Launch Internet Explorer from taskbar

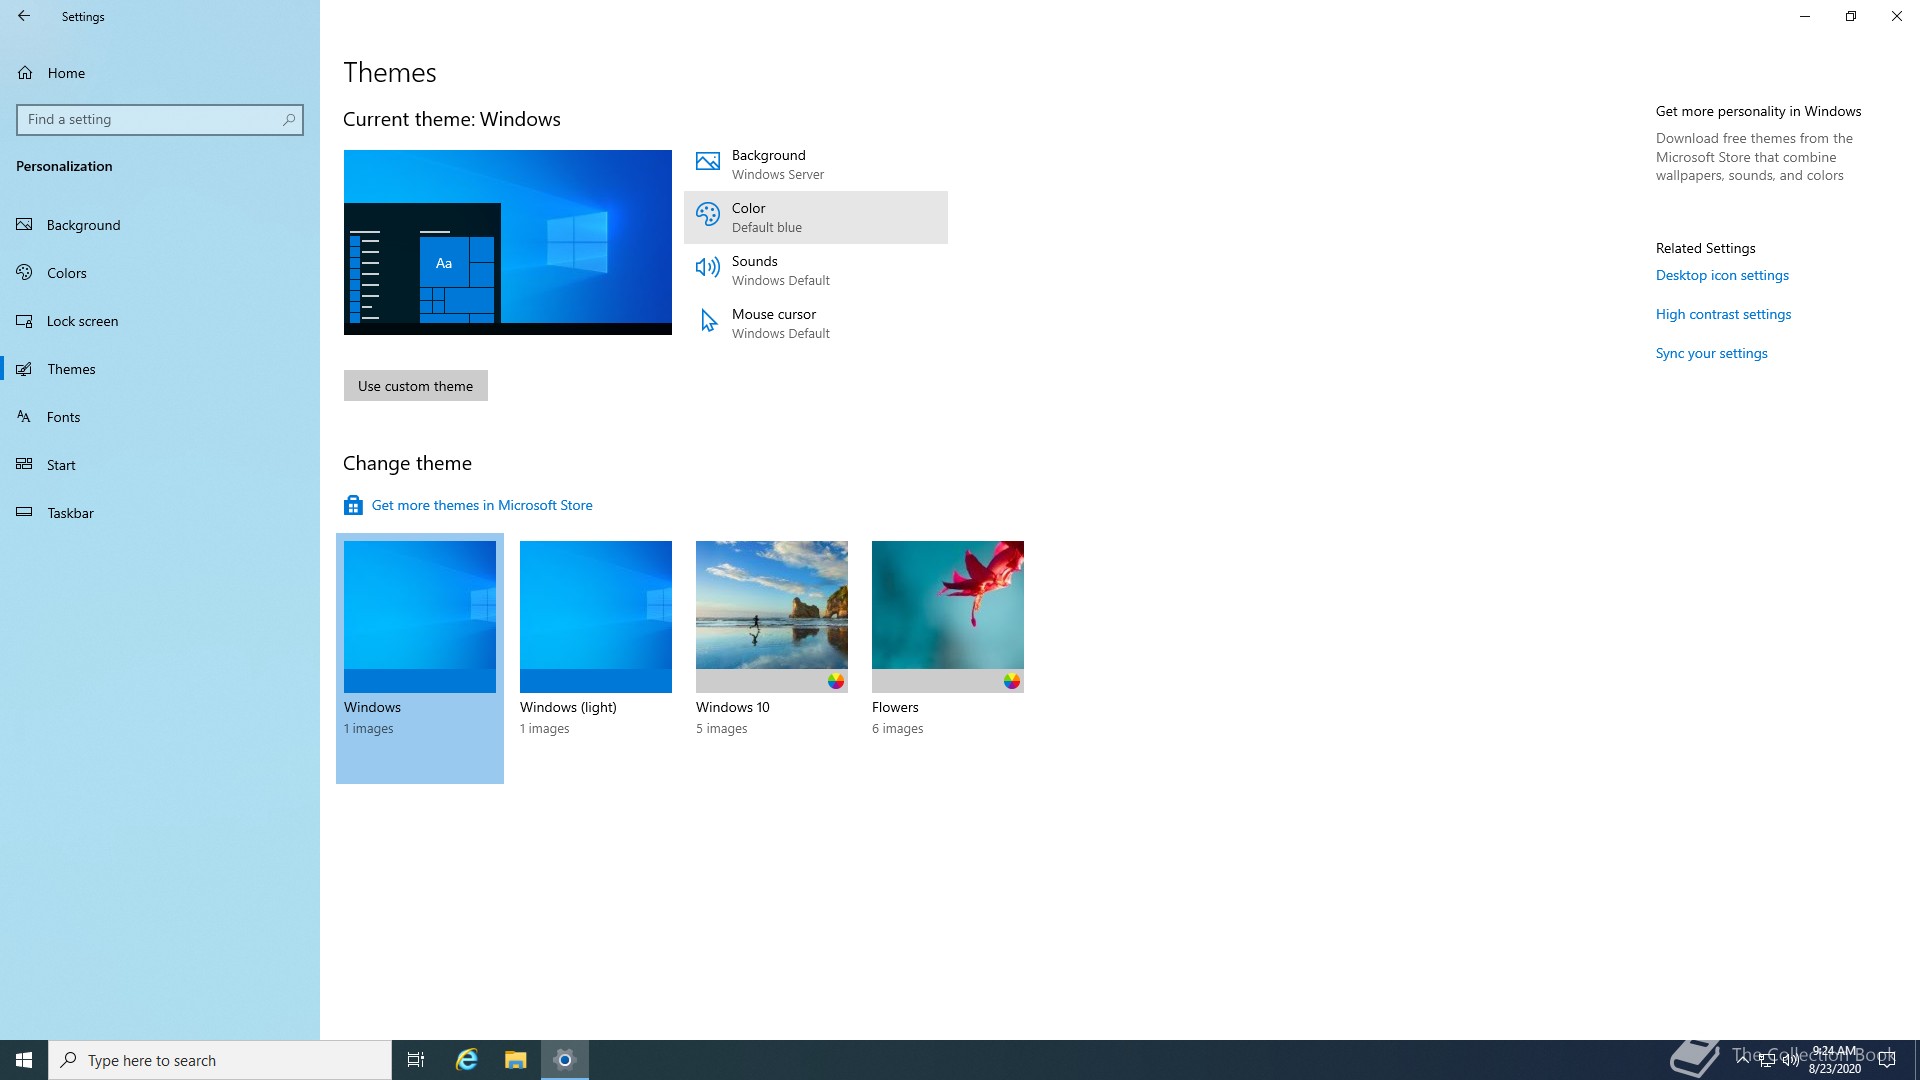pos(467,1060)
